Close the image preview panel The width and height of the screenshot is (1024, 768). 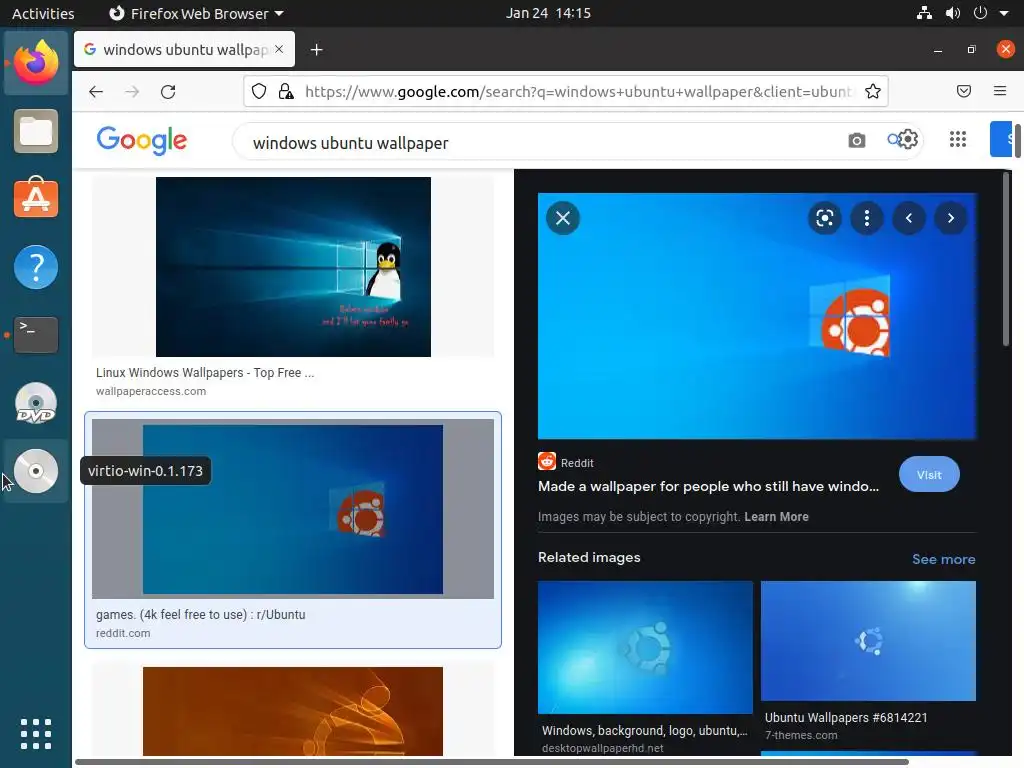click(563, 218)
